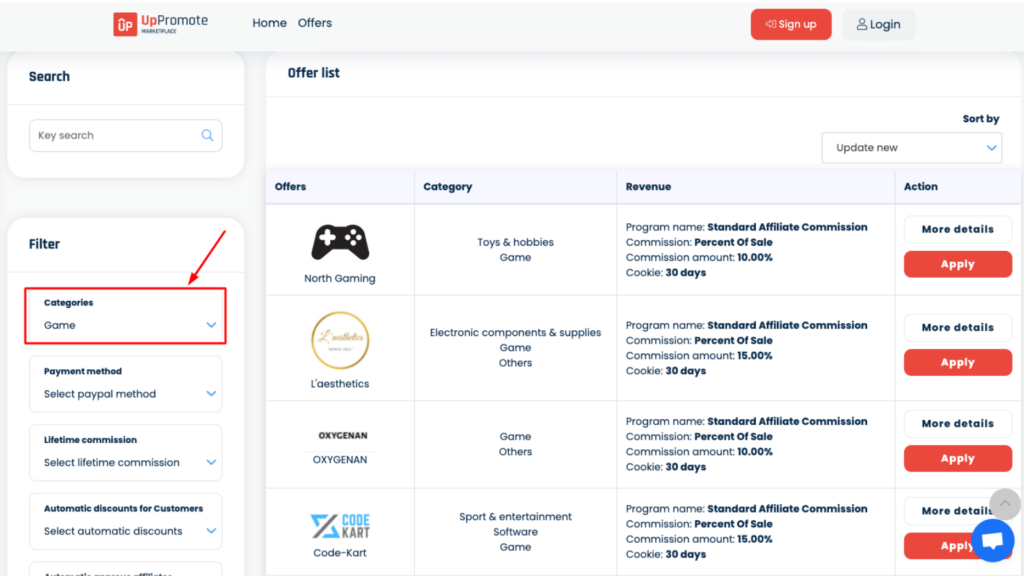Viewport: 1024px width, 576px height.
Task: Click the Sign up button
Action: pyautogui.click(x=791, y=24)
